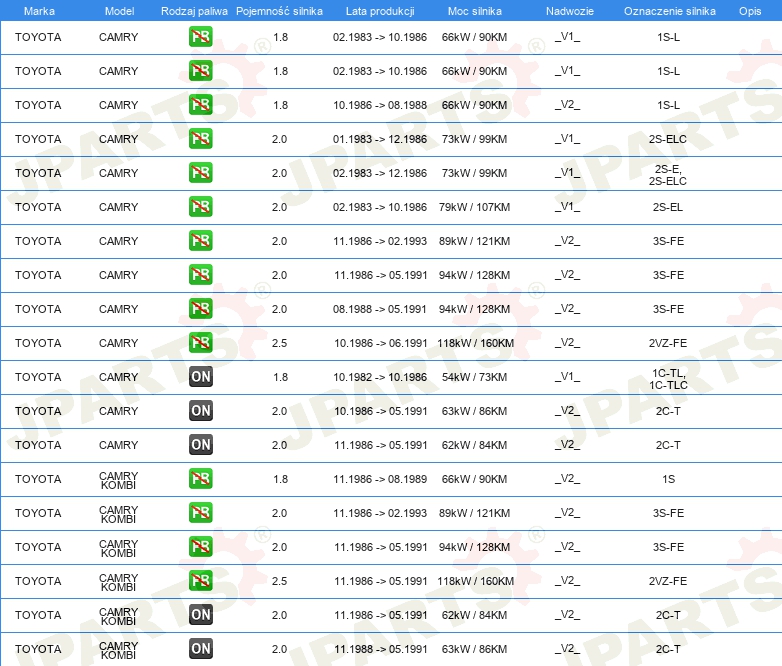The image size is (782, 666).
Task: Click engine code 2S-E, 2S-ELC
Action: click(668, 175)
